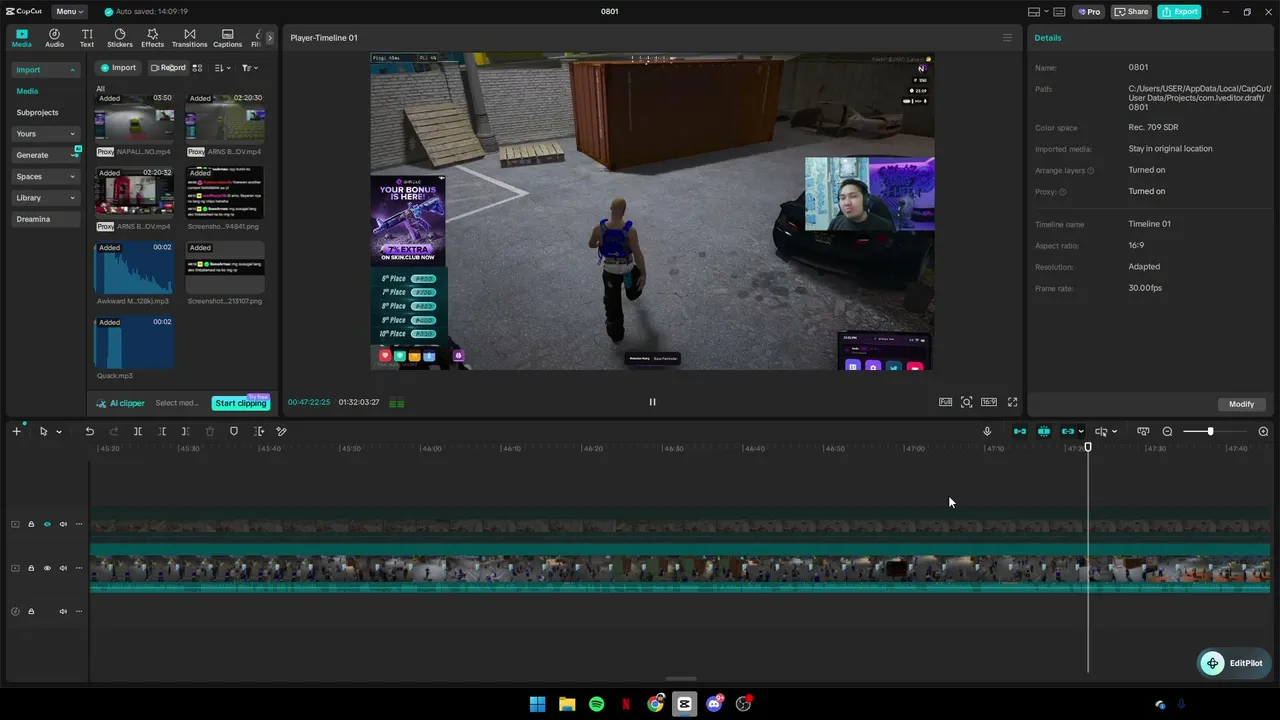Select Subprojects in the sidebar
The height and width of the screenshot is (720, 1280).
click(37, 113)
